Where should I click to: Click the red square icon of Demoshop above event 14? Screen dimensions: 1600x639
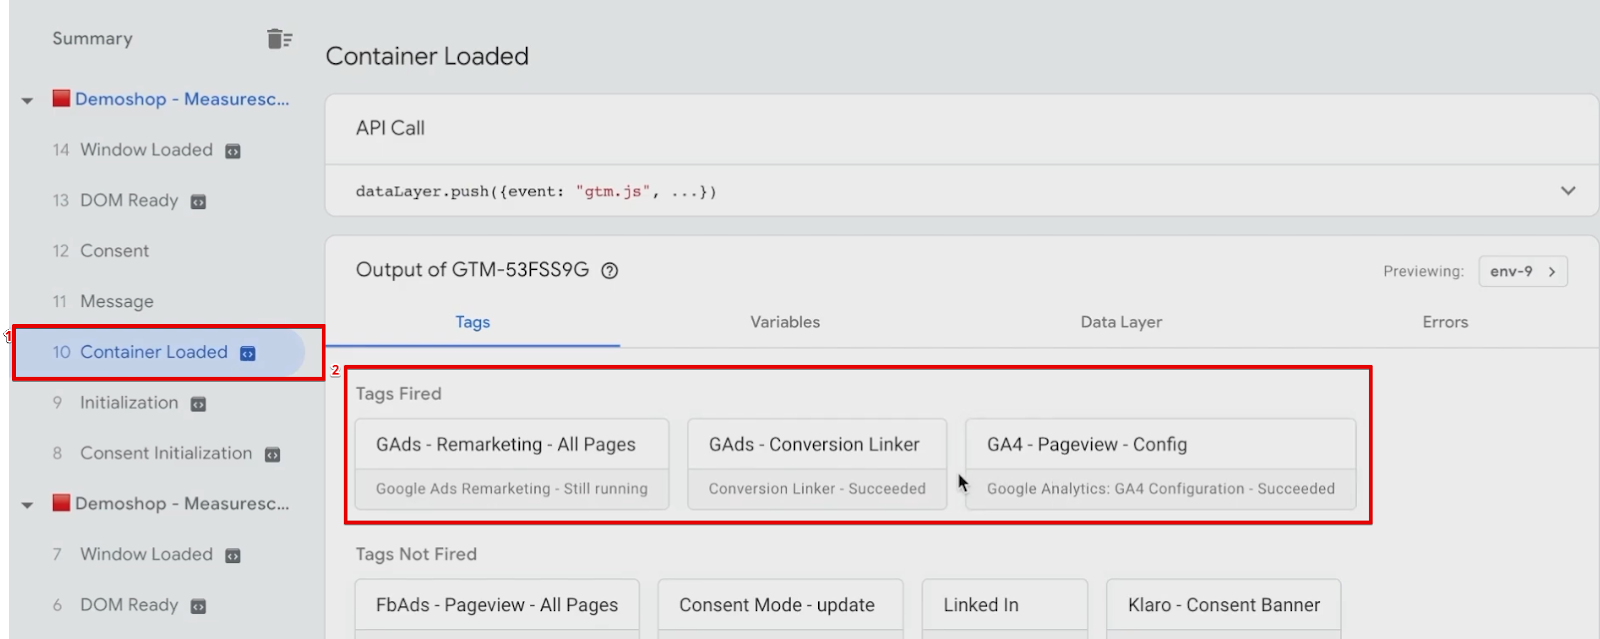pos(61,98)
